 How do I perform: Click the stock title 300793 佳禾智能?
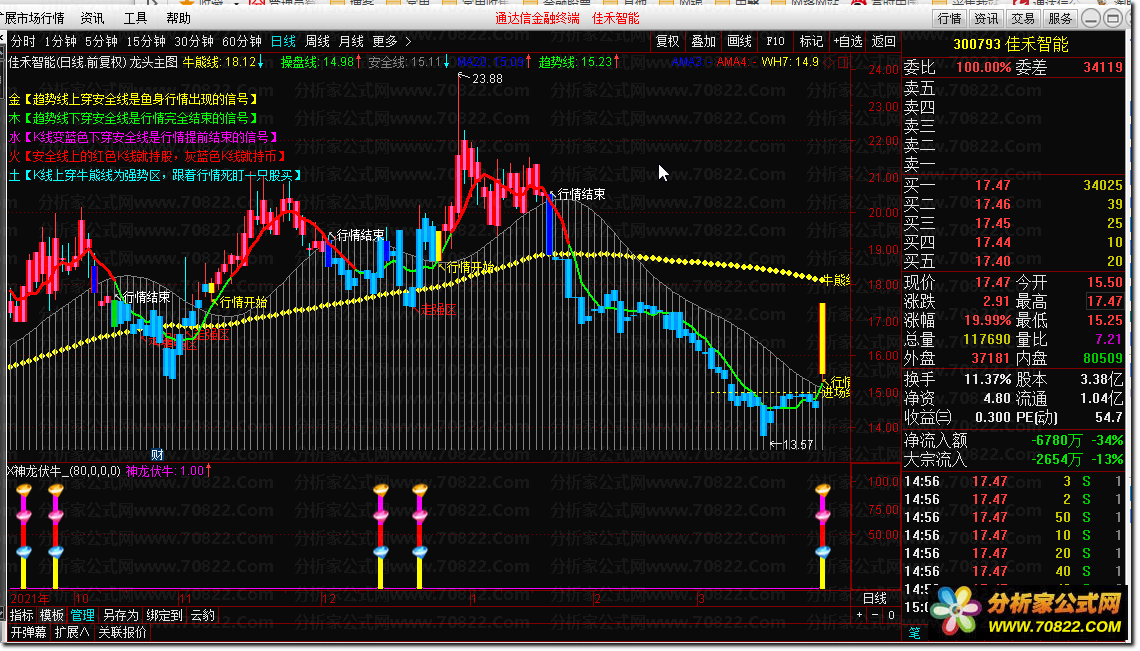click(1011, 44)
